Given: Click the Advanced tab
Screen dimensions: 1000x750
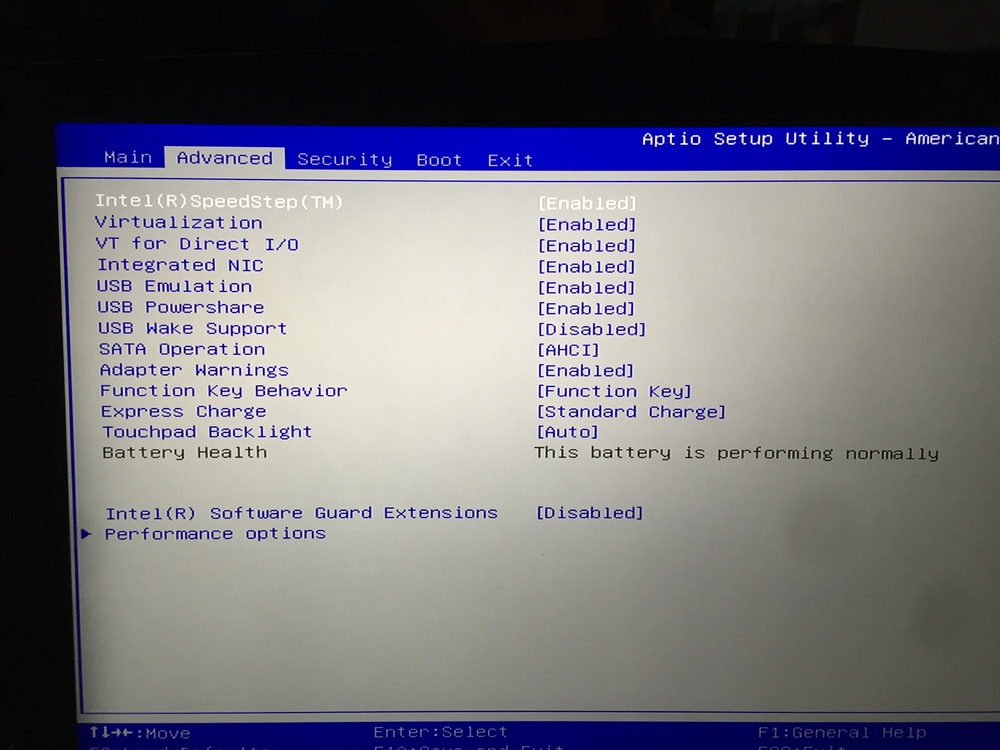Looking at the screenshot, I should pos(224,158).
